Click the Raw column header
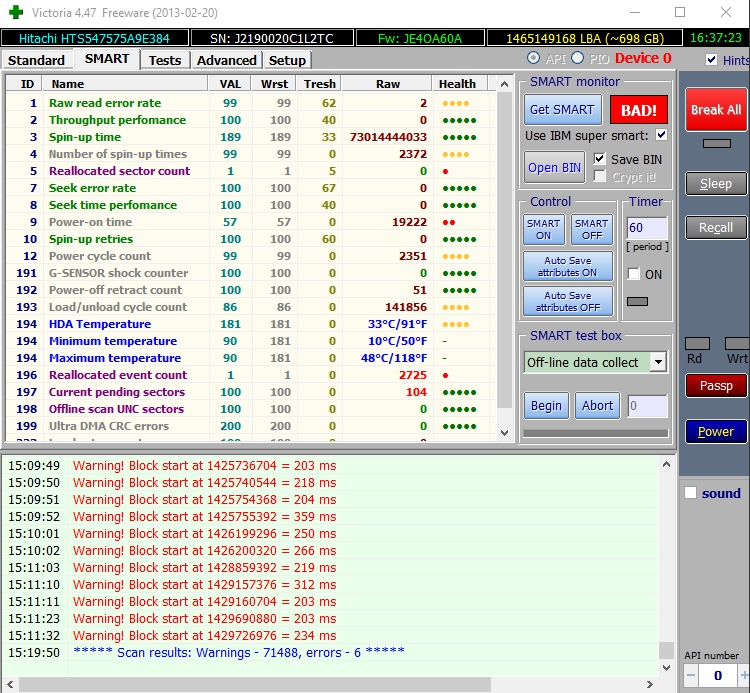 tap(387, 84)
